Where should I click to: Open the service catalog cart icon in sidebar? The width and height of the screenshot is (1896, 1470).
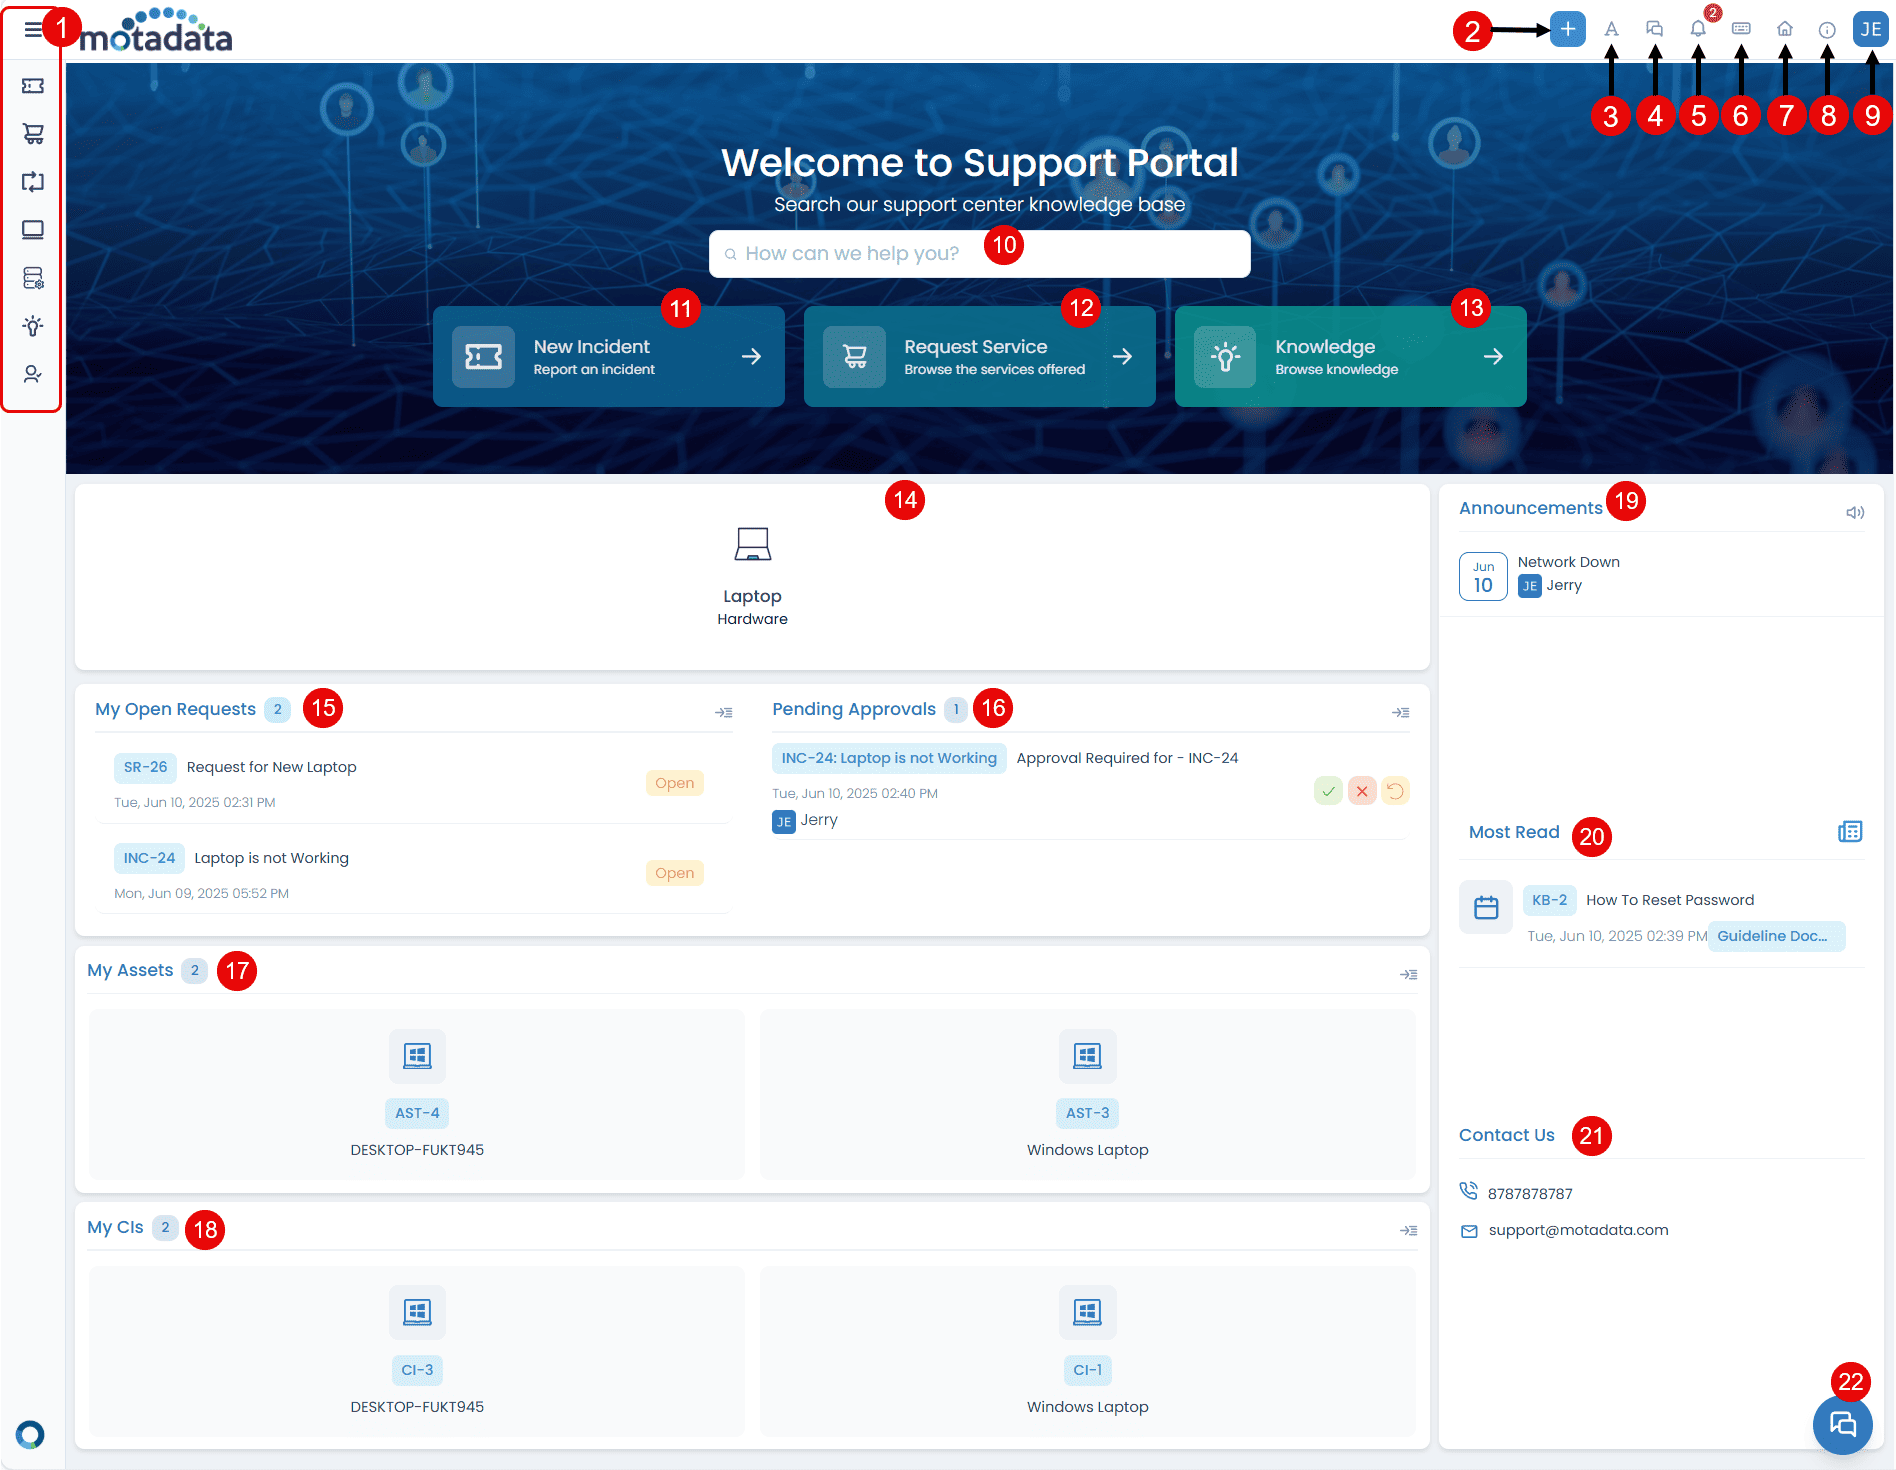click(33, 133)
